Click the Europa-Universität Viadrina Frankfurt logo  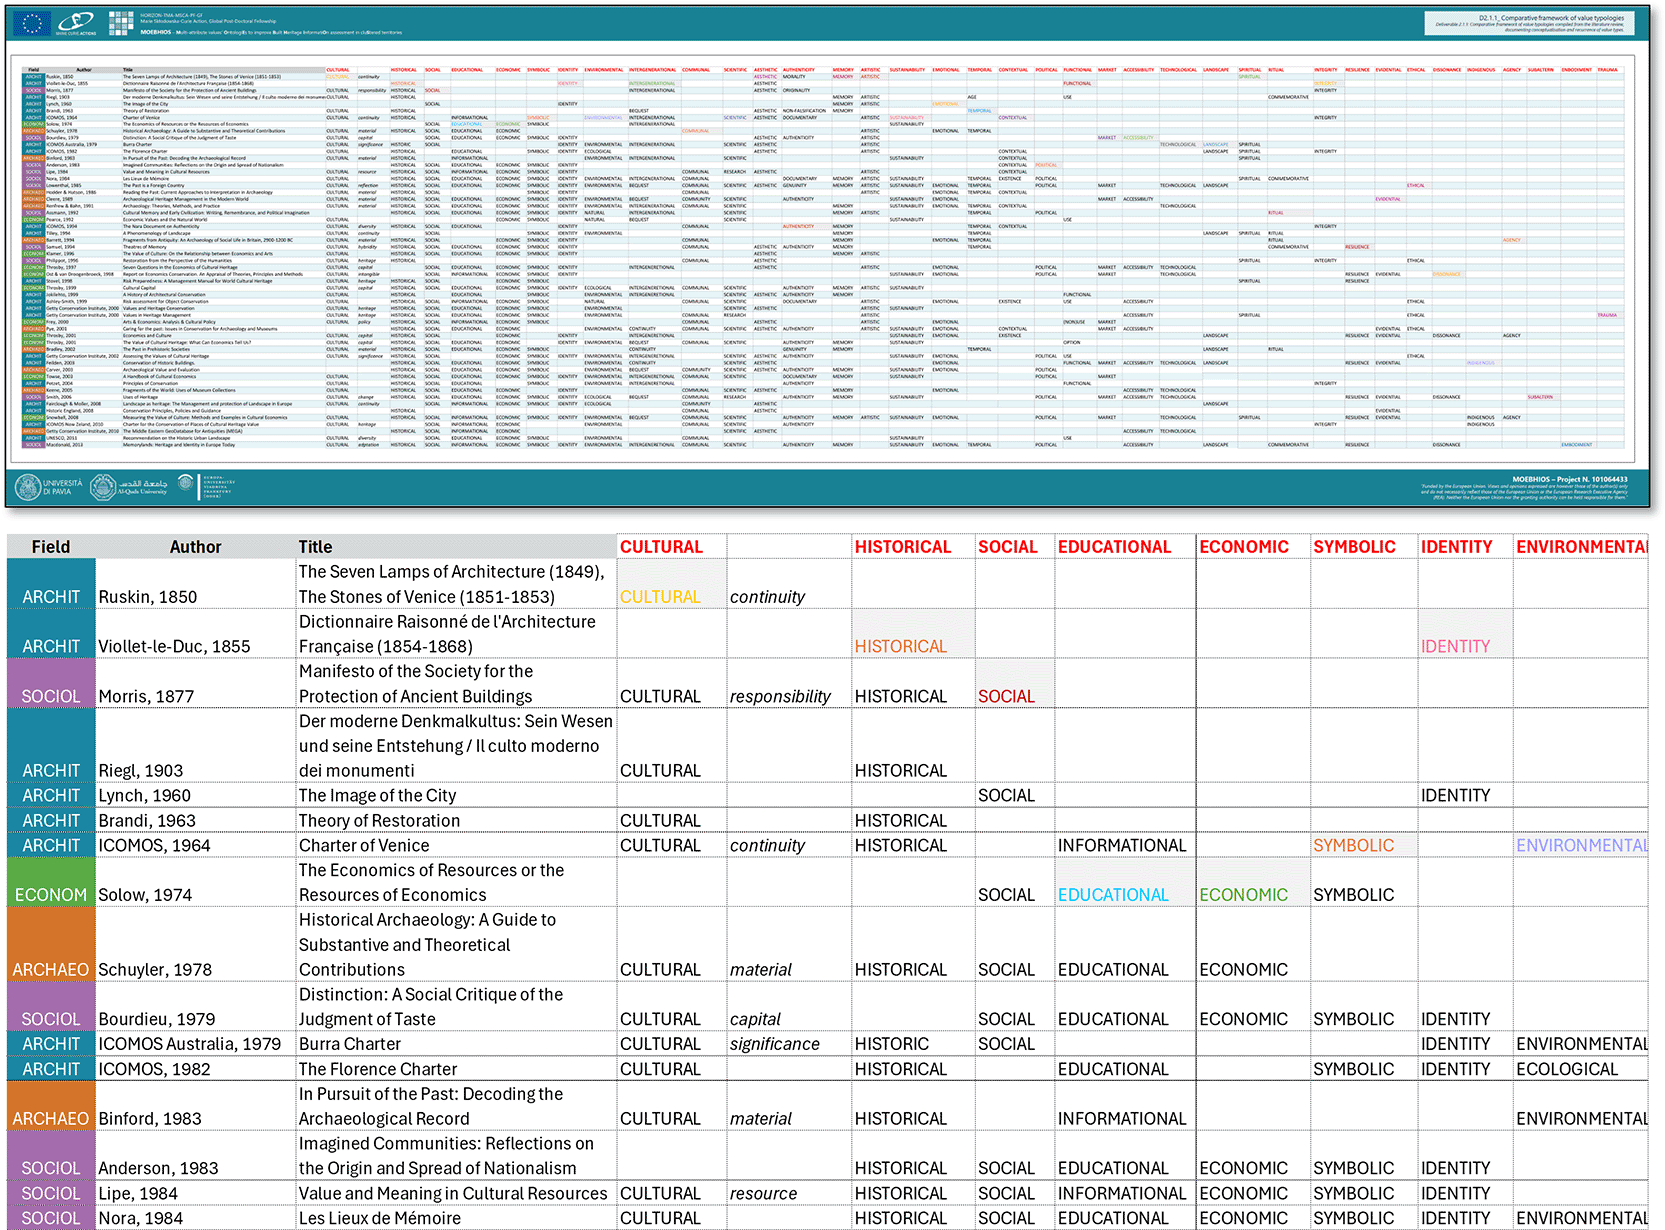point(205,487)
